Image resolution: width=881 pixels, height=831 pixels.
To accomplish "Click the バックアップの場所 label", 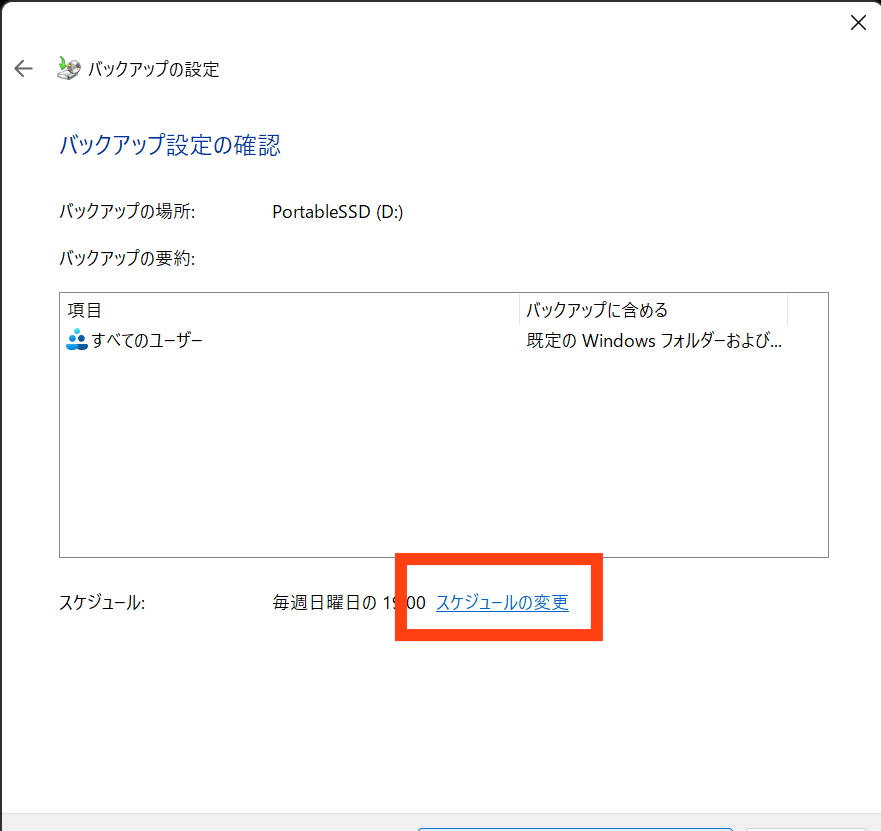I will [127, 212].
